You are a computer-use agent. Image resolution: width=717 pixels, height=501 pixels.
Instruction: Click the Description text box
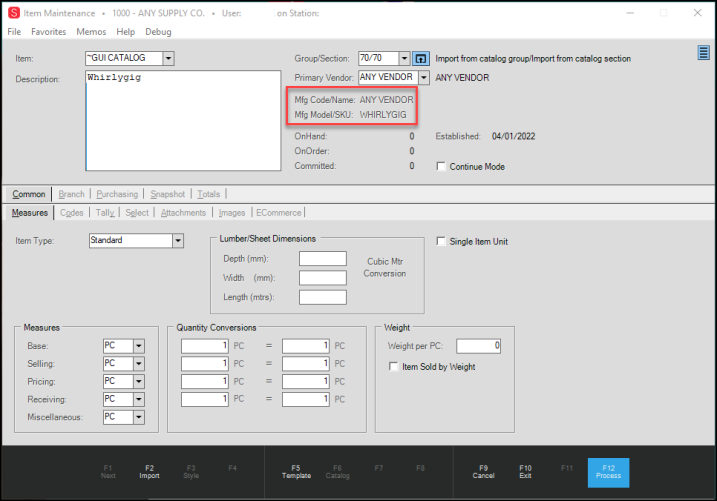[x=183, y=121]
